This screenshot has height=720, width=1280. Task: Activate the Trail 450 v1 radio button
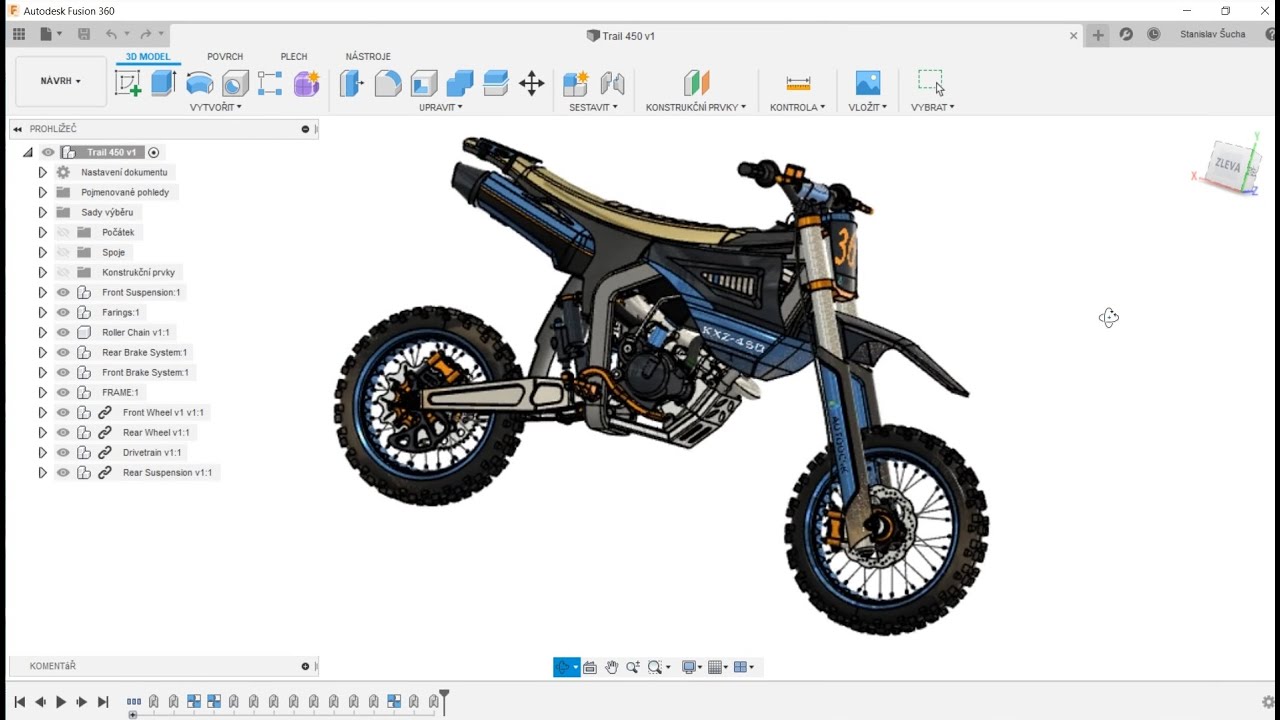[153, 153]
